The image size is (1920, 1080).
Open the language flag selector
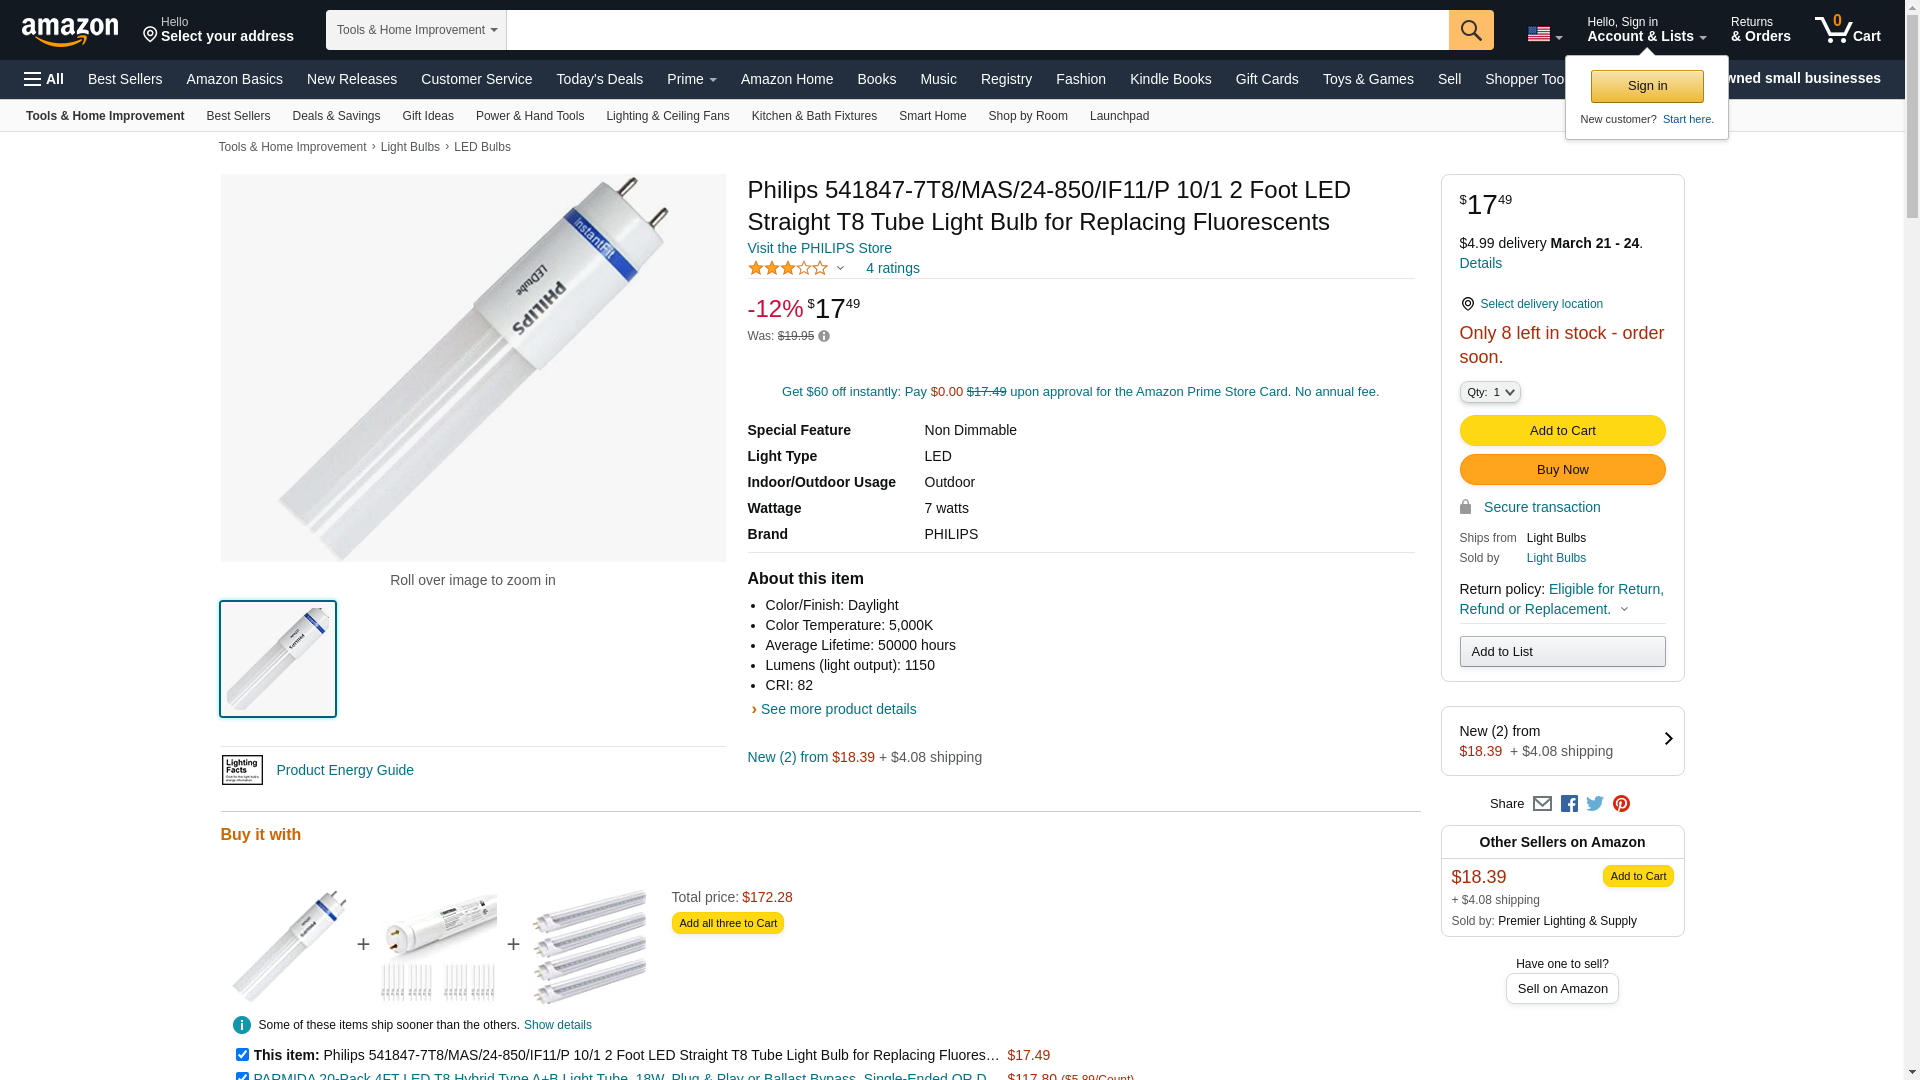pyautogui.click(x=1544, y=35)
